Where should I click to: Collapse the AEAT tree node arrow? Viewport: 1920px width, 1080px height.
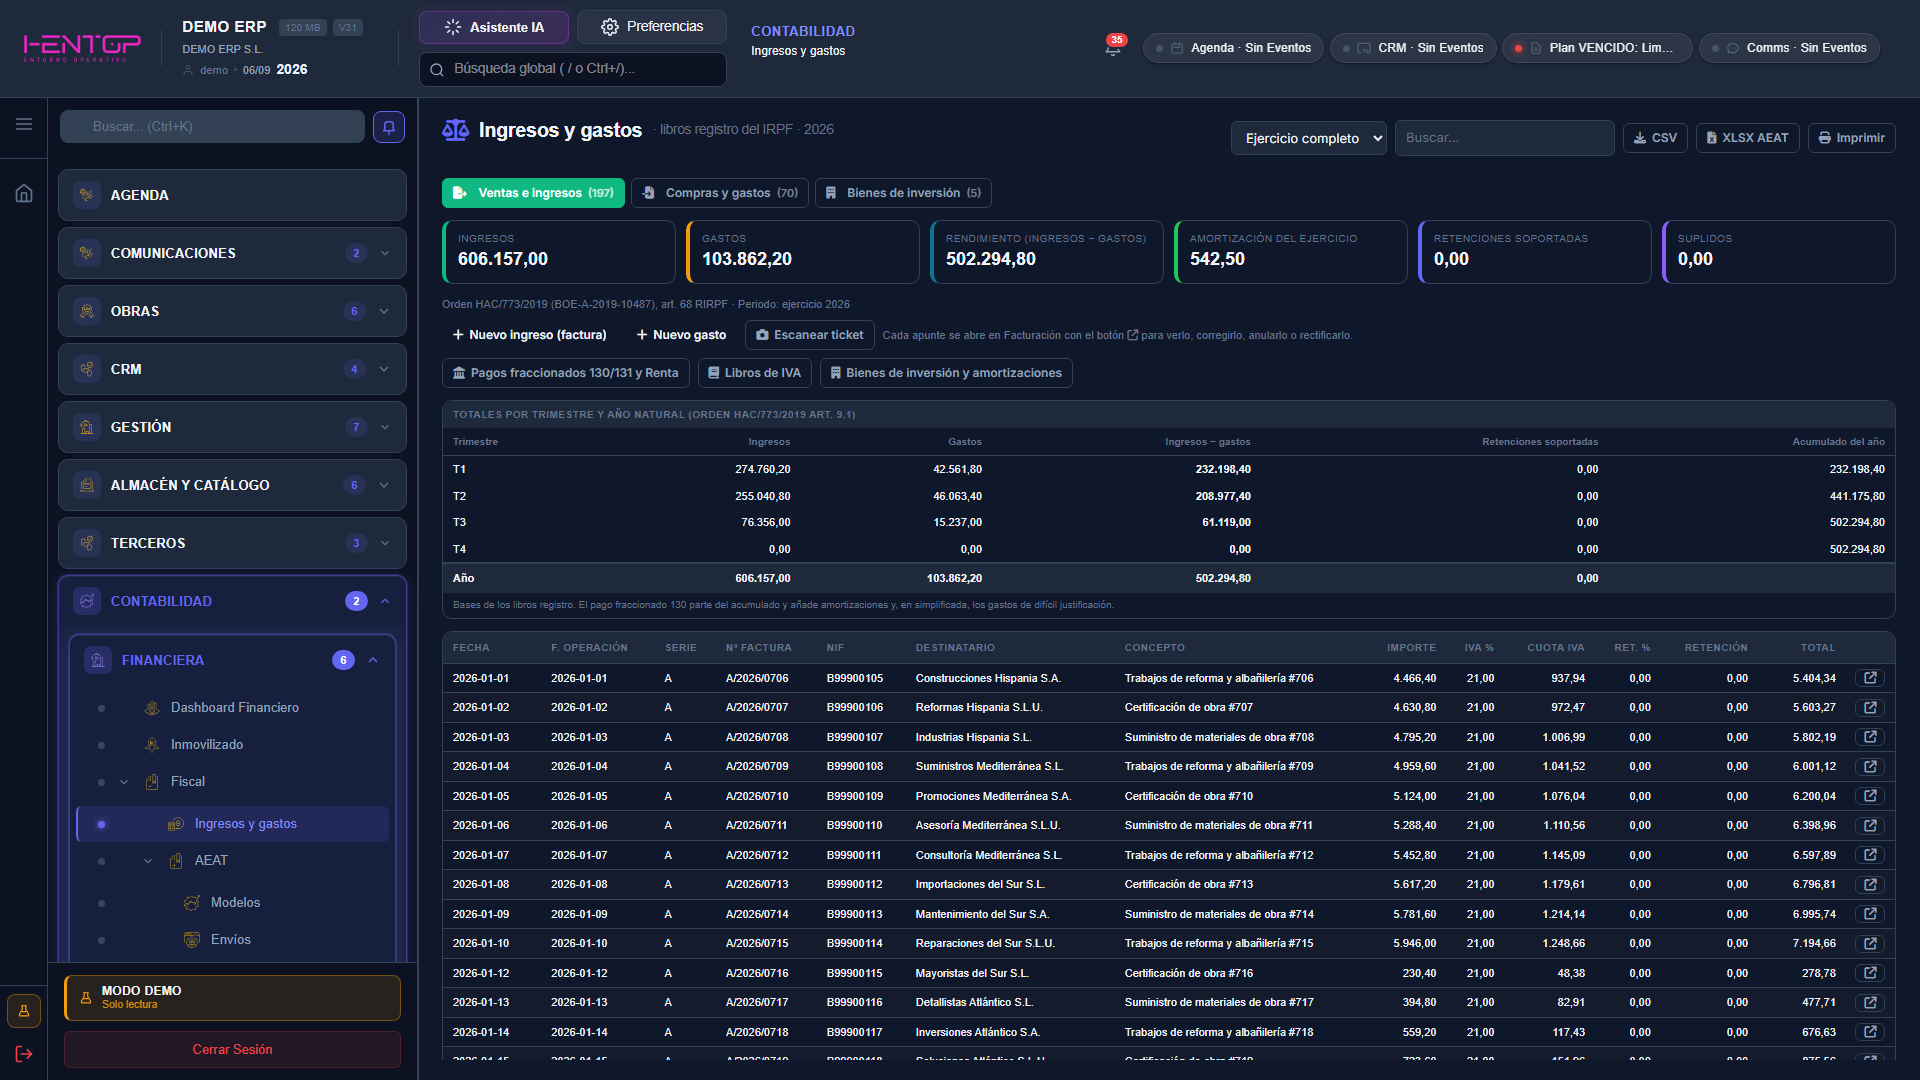[148, 861]
